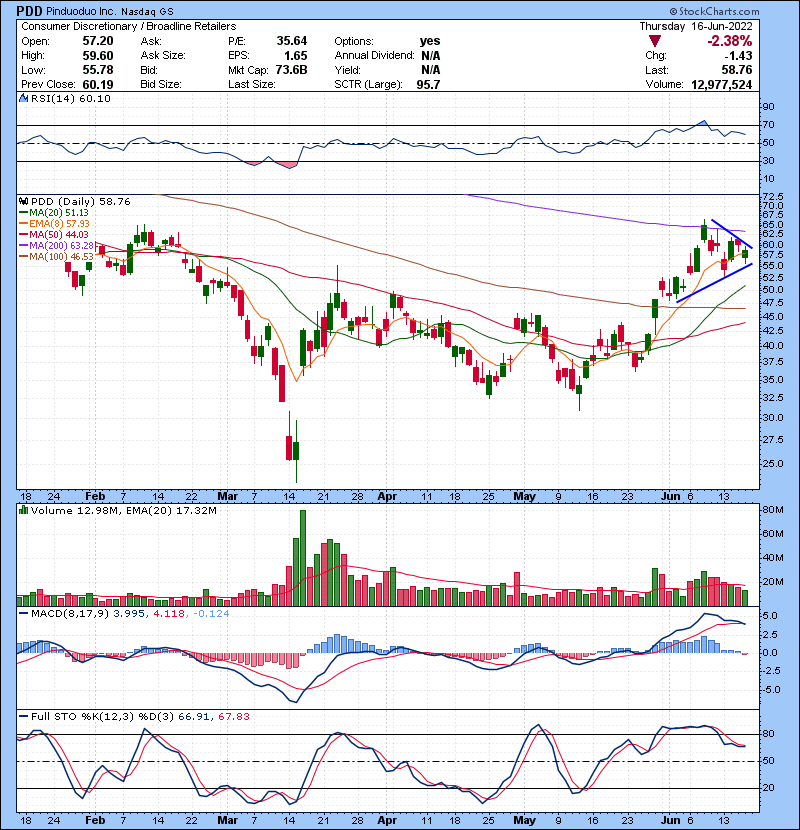Click the Last value in quote header

pos(737,70)
